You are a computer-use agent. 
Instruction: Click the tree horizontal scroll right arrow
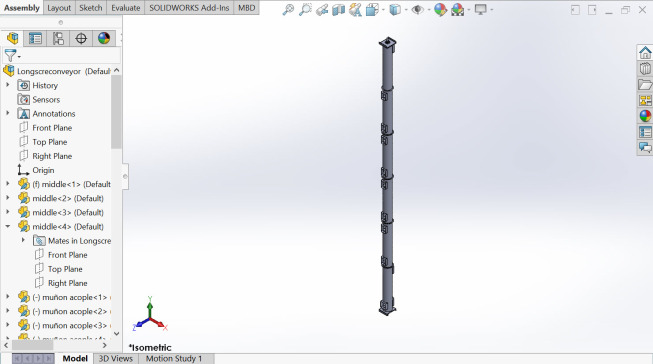[x=105, y=345]
